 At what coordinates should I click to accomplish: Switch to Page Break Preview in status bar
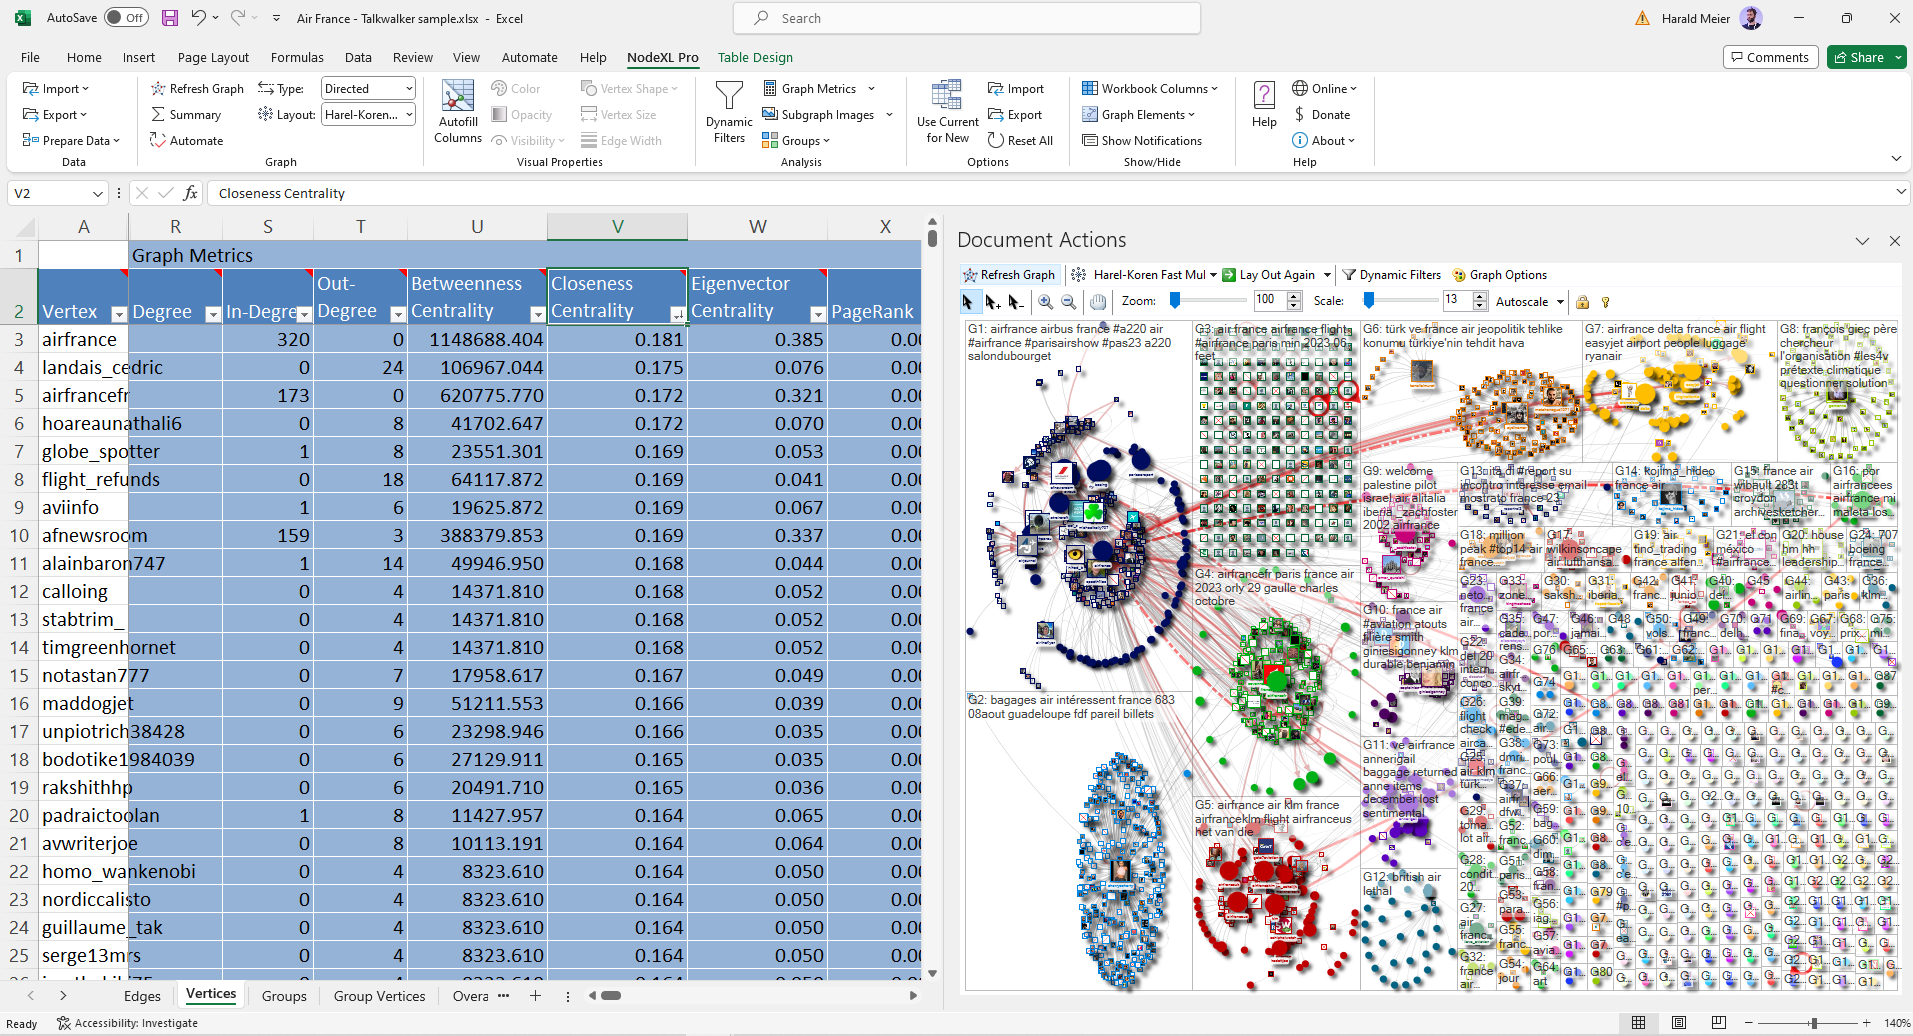1718,1022
